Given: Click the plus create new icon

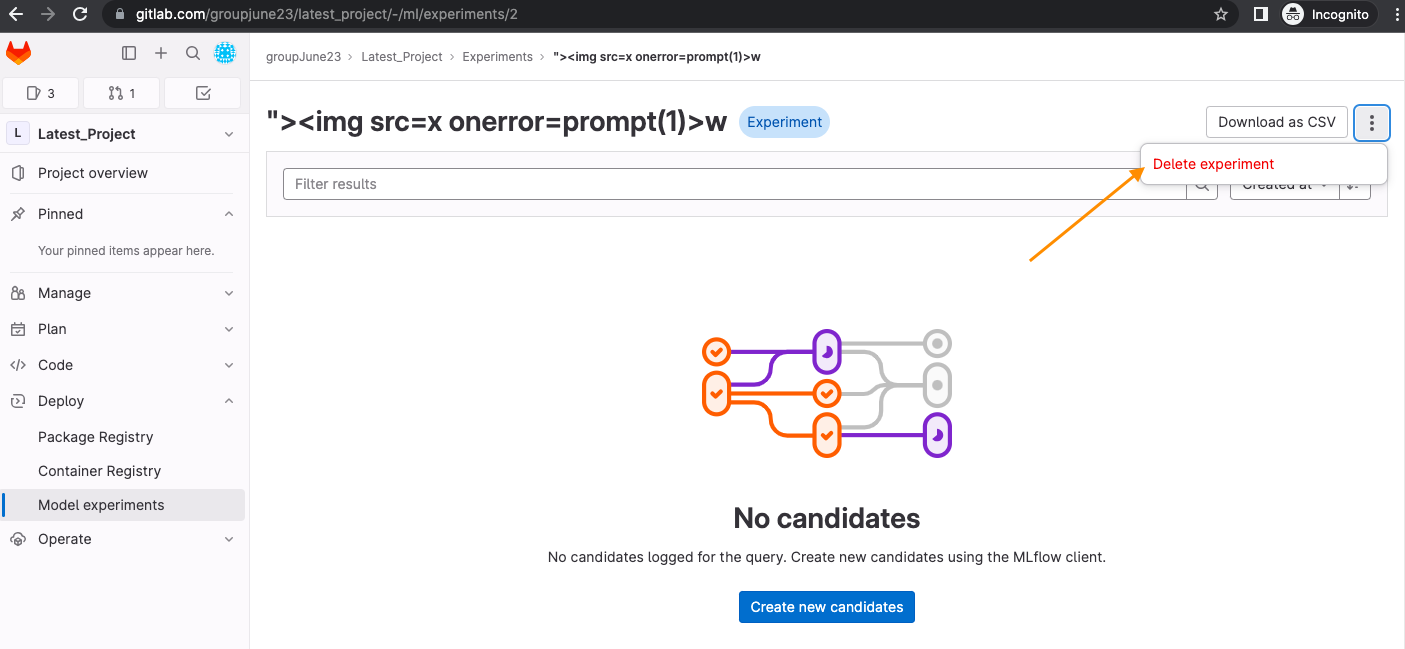Looking at the screenshot, I should pos(161,53).
